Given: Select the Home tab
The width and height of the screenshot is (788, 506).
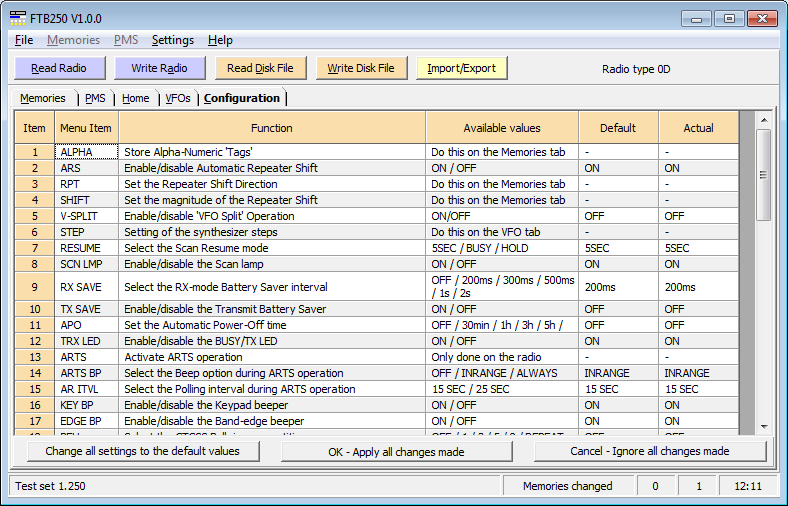Looking at the screenshot, I should 136,98.
